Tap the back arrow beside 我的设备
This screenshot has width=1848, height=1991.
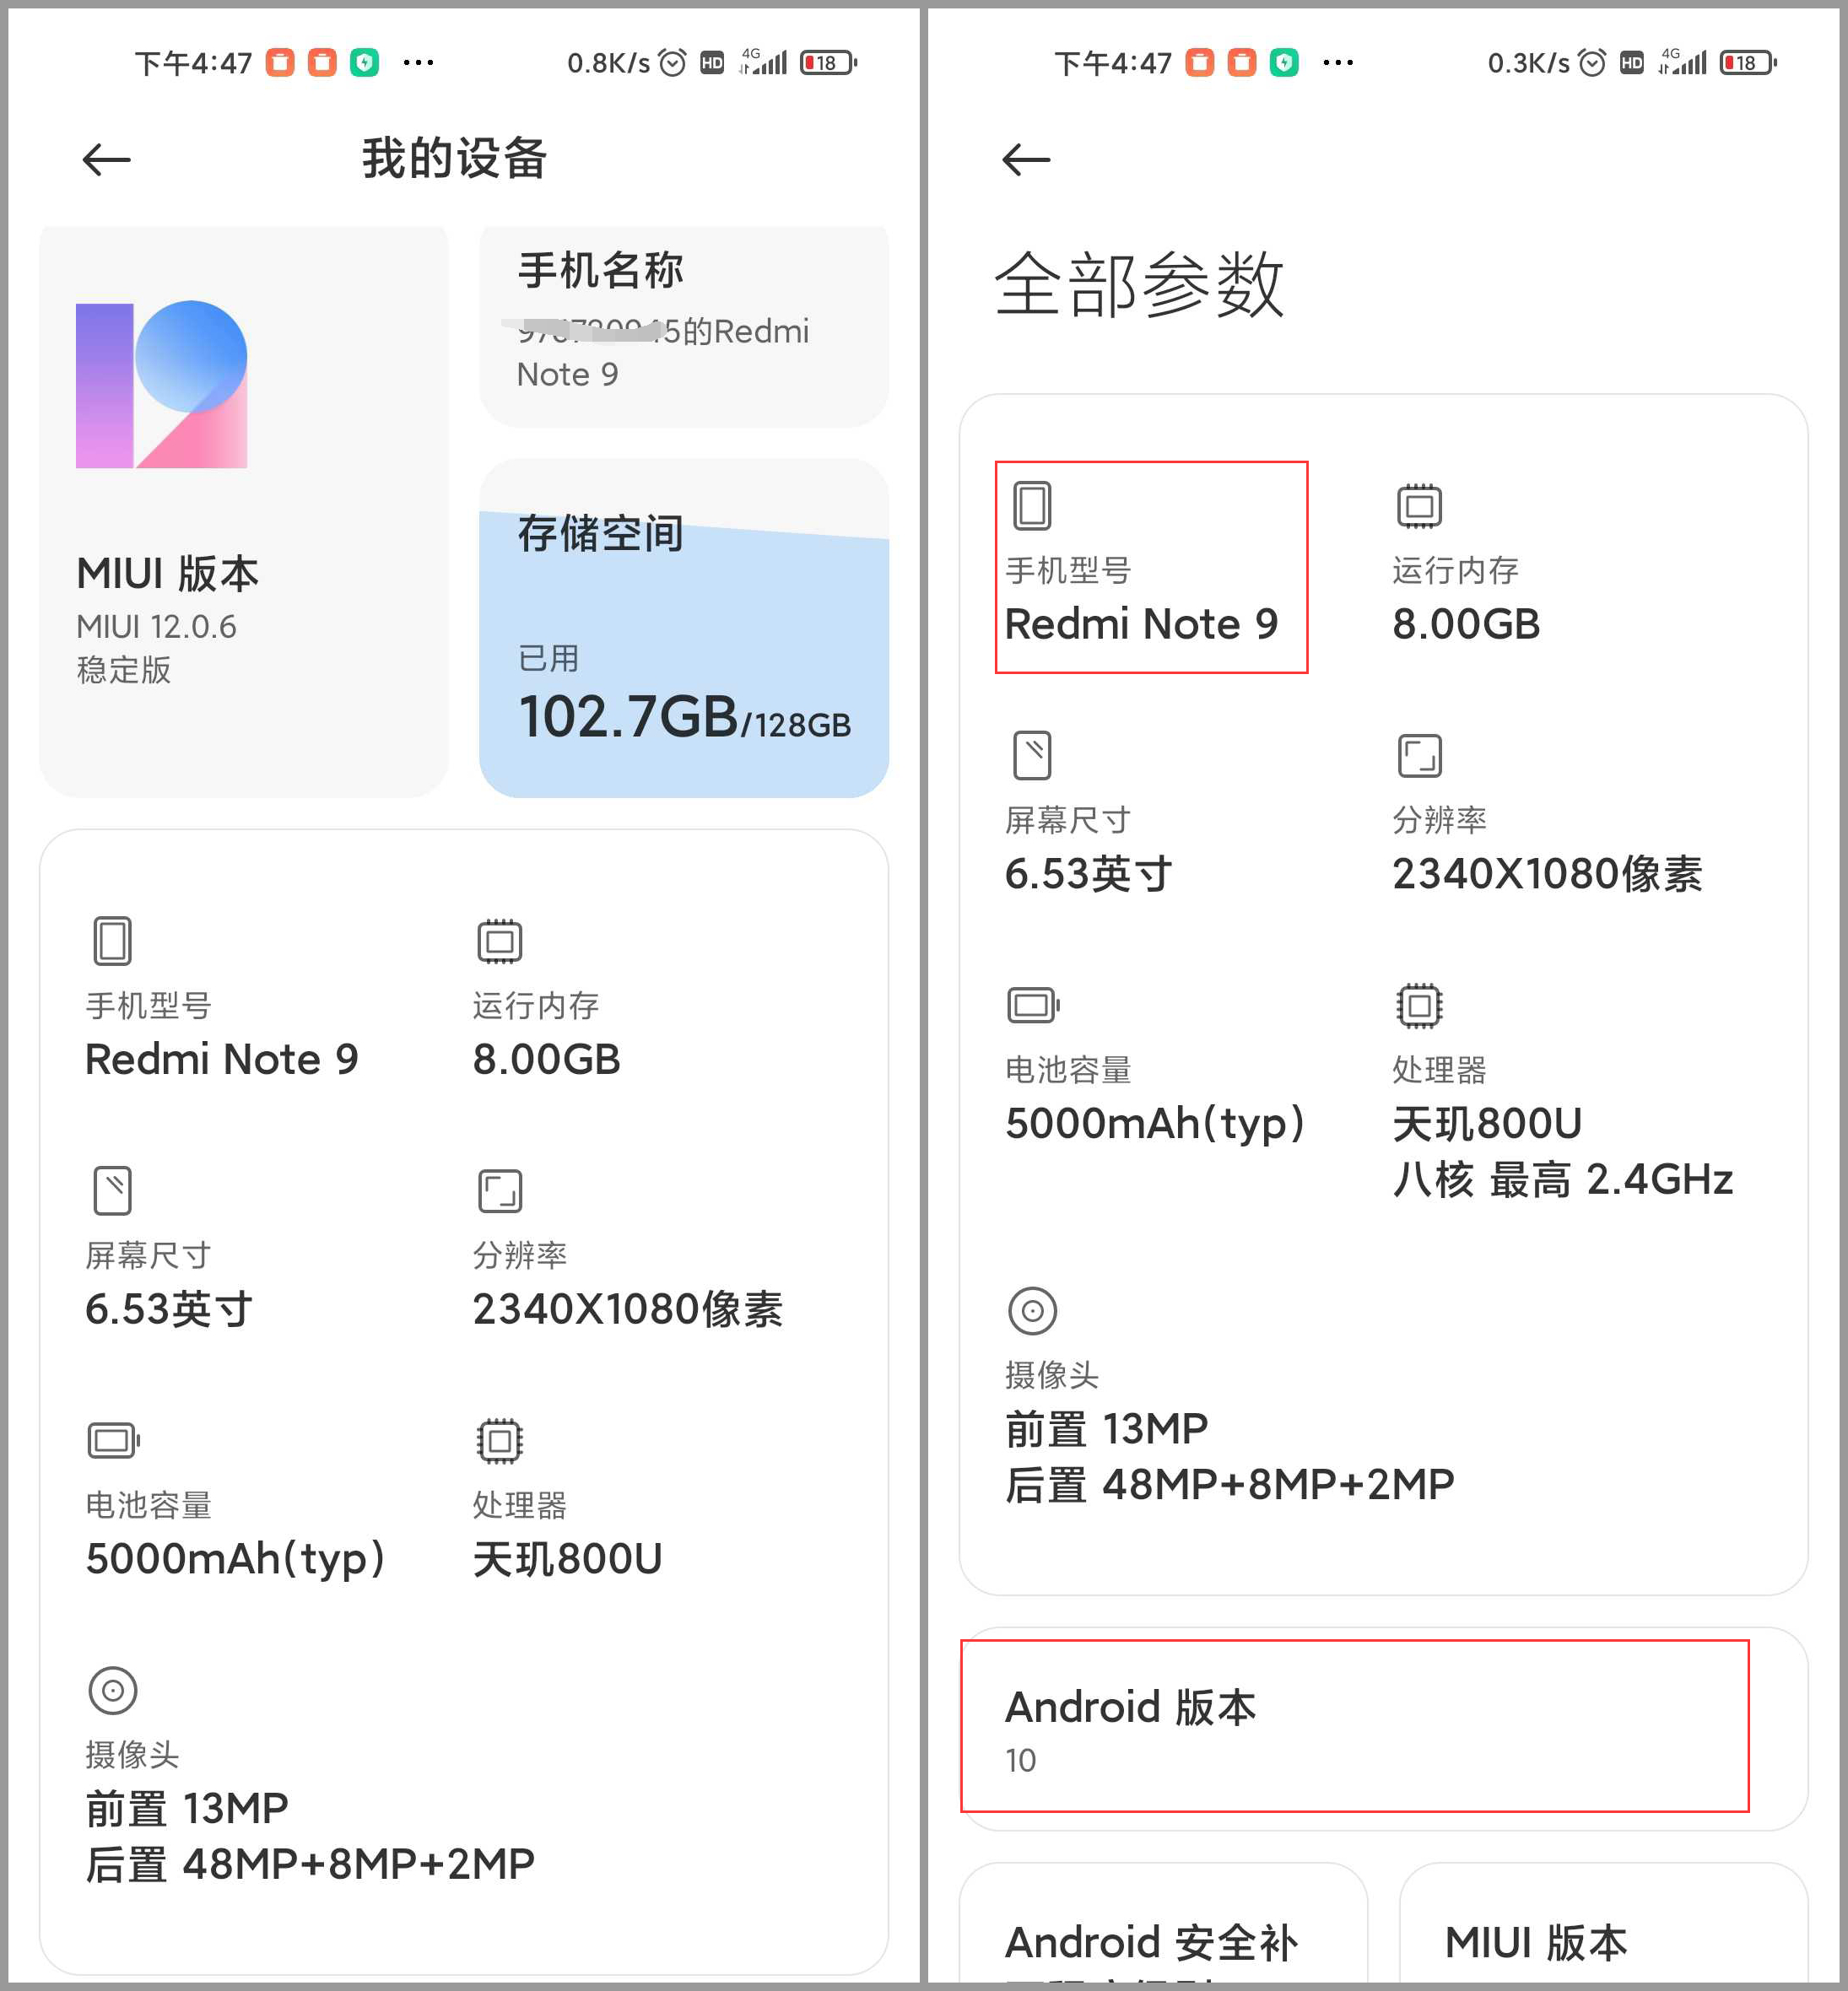107,159
